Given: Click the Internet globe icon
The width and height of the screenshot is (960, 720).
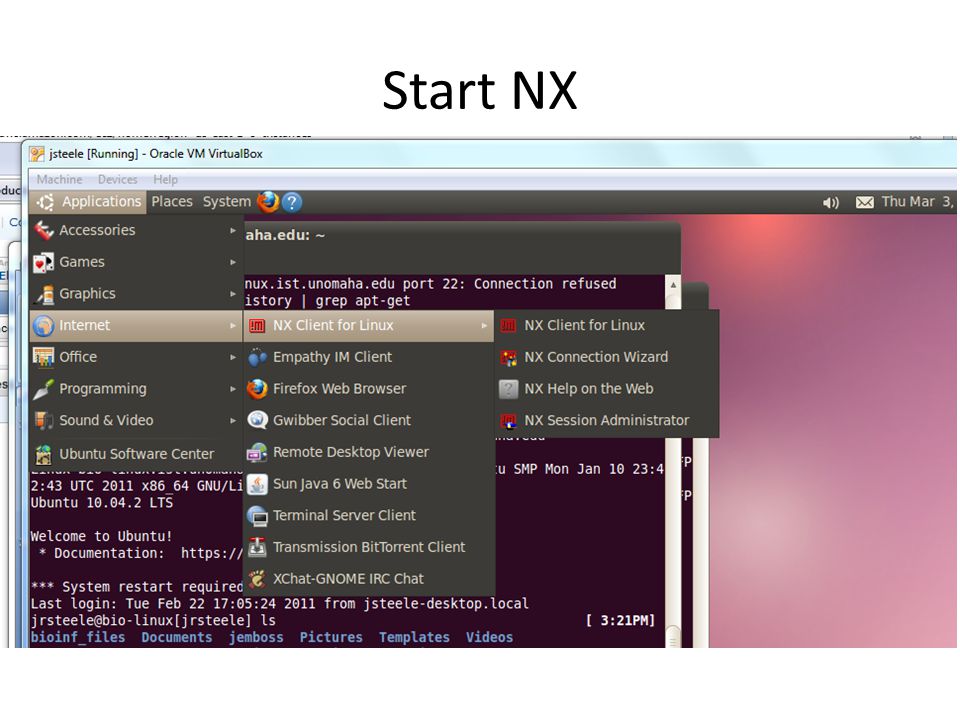Looking at the screenshot, I should 43,326.
